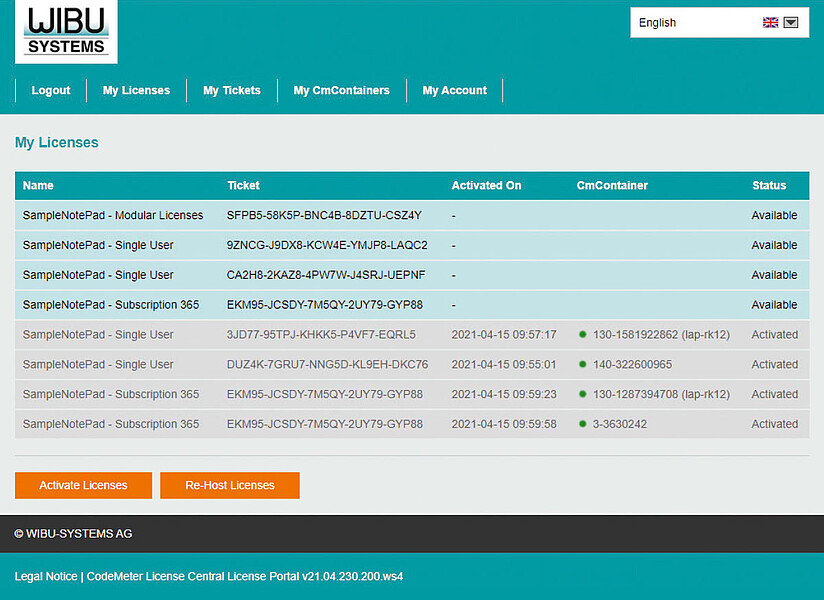This screenshot has width=824, height=600.
Task: Click the © WIBU-SYSTEMS AG footer text
Action: (x=73, y=534)
